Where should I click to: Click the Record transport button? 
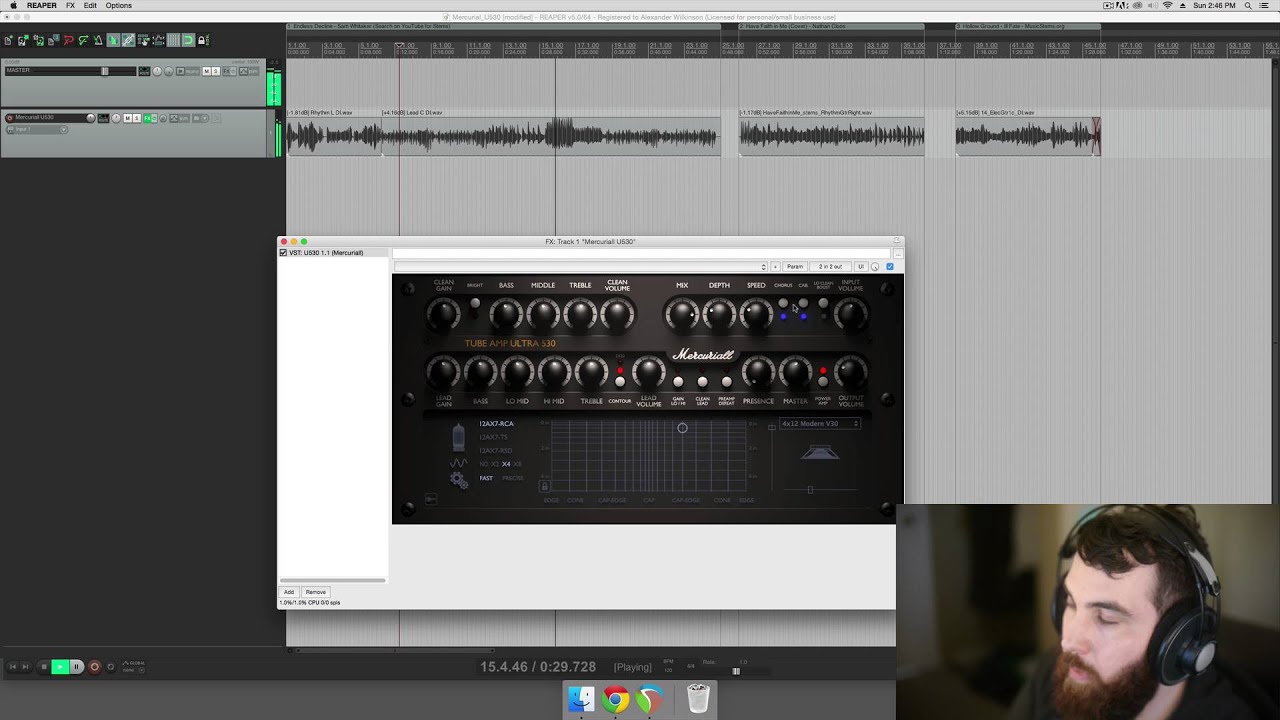point(94,667)
